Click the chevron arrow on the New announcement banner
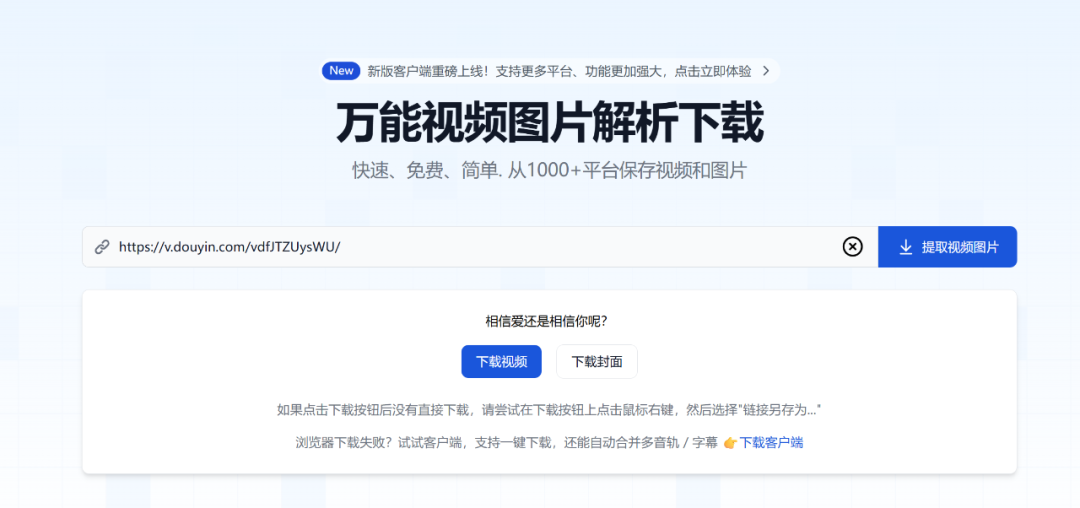 (766, 70)
